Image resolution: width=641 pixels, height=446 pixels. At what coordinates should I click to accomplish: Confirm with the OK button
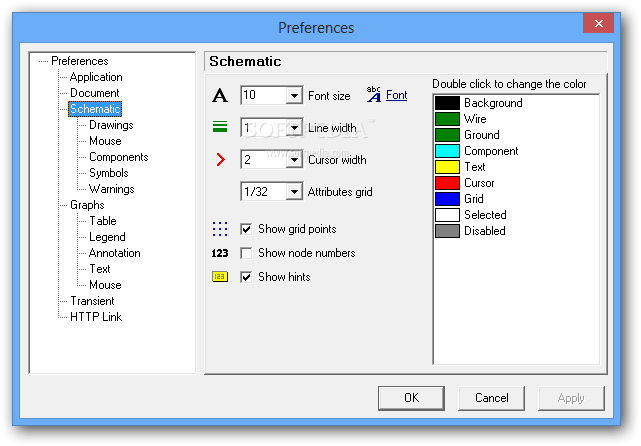coord(411,398)
